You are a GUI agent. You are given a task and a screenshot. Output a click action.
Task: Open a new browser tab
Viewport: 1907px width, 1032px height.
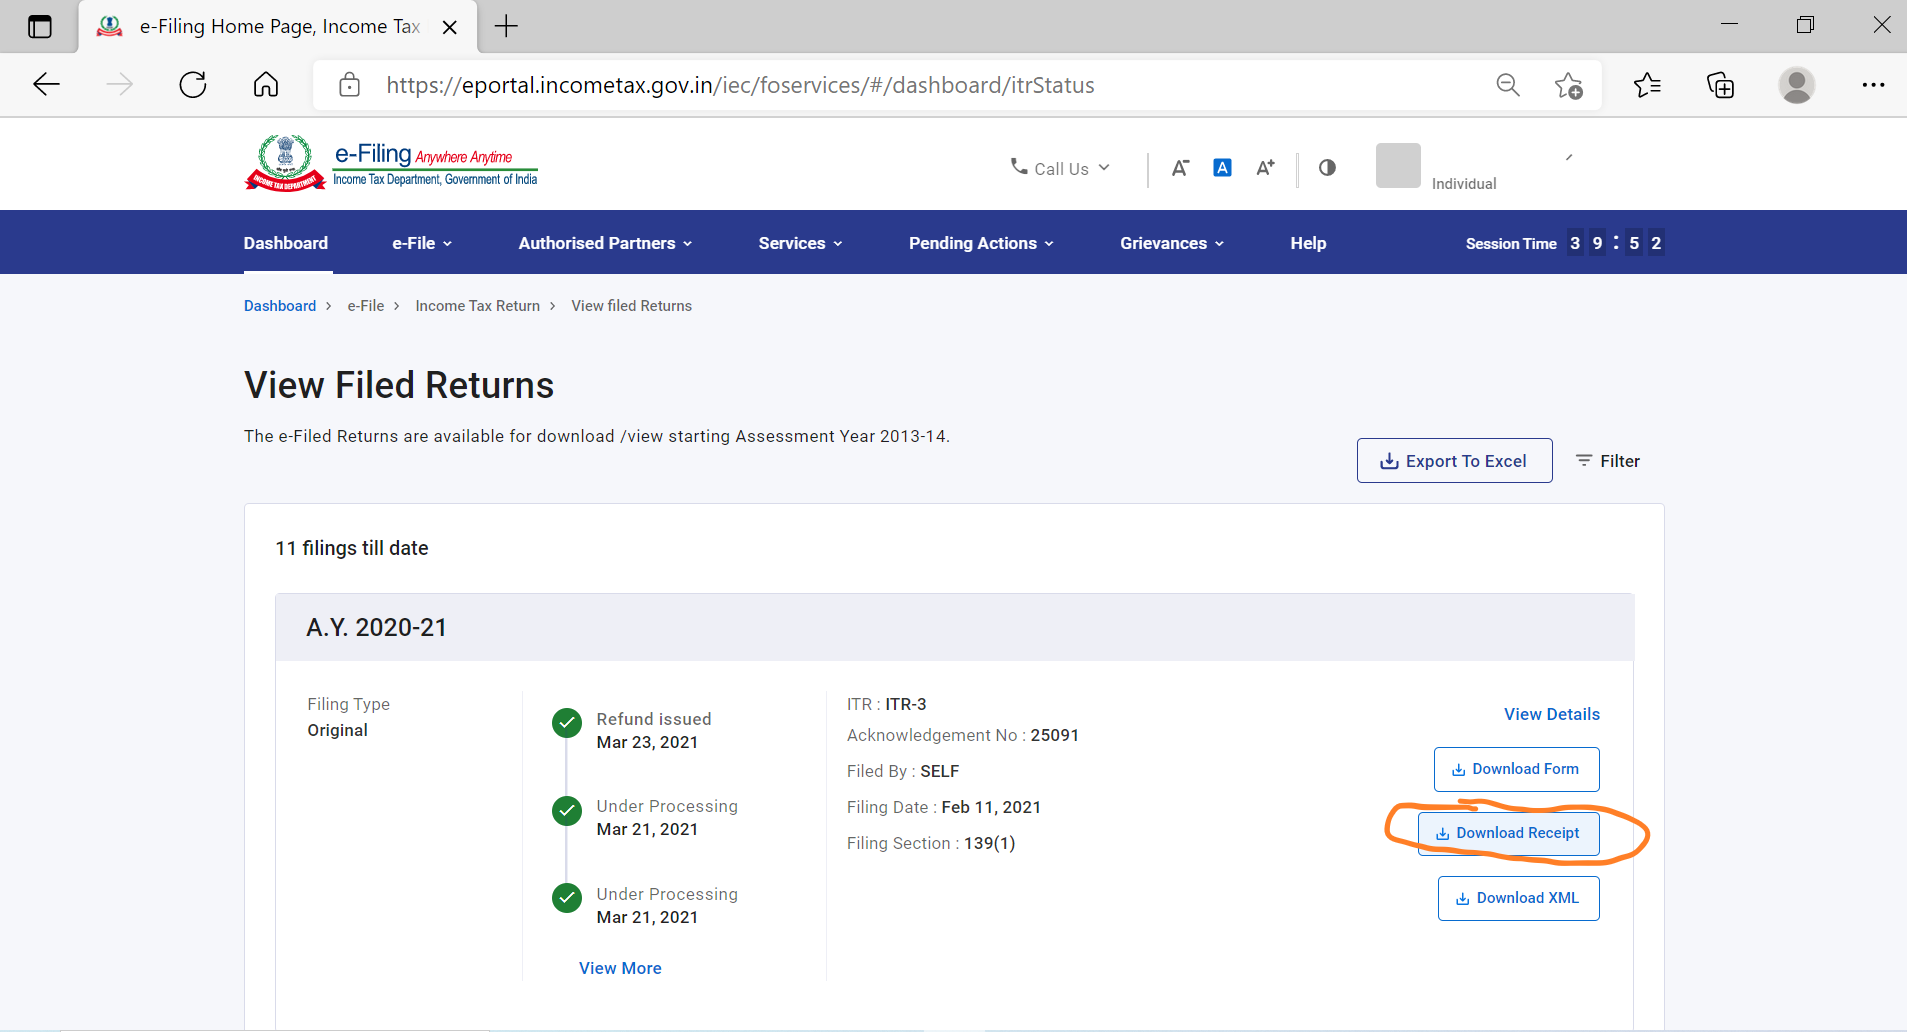pyautogui.click(x=507, y=26)
